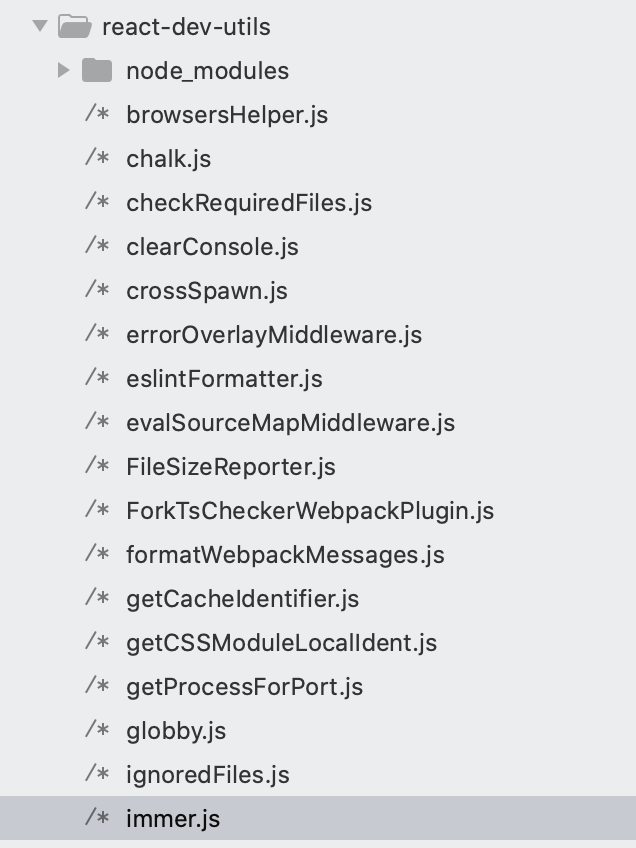Open checkRequiredFiles.js file
This screenshot has width=636, height=848.
tap(248, 202)
